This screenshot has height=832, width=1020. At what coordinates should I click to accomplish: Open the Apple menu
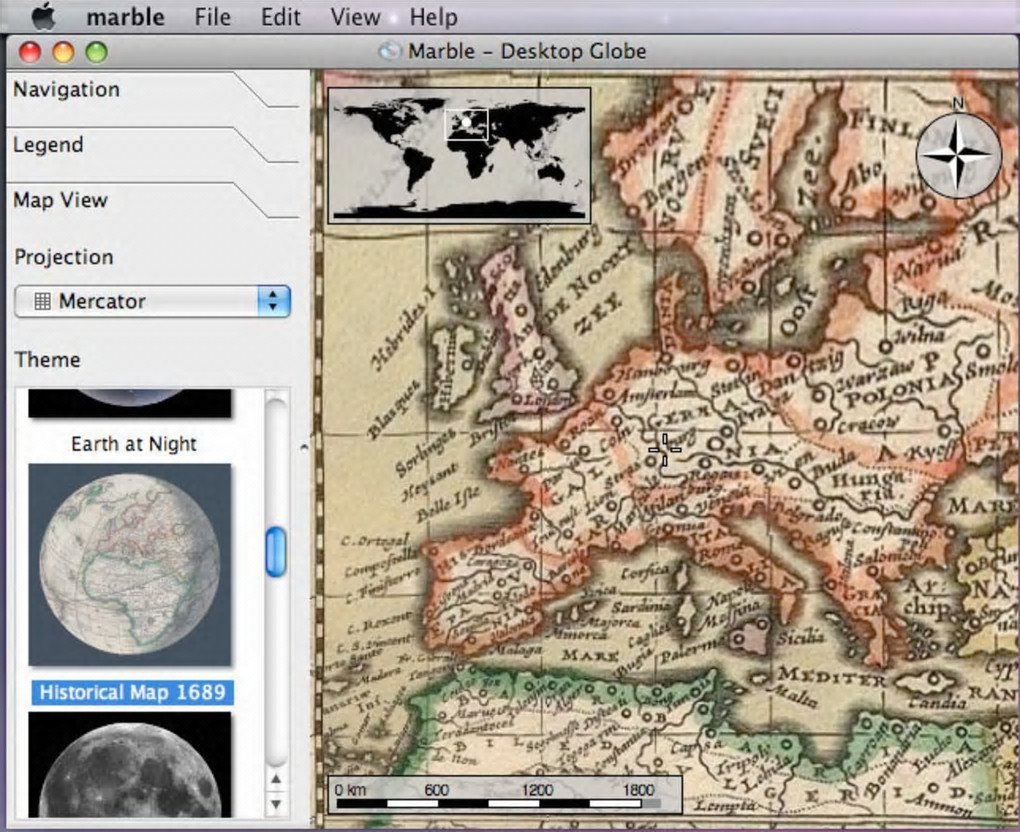tap(43, 17)
